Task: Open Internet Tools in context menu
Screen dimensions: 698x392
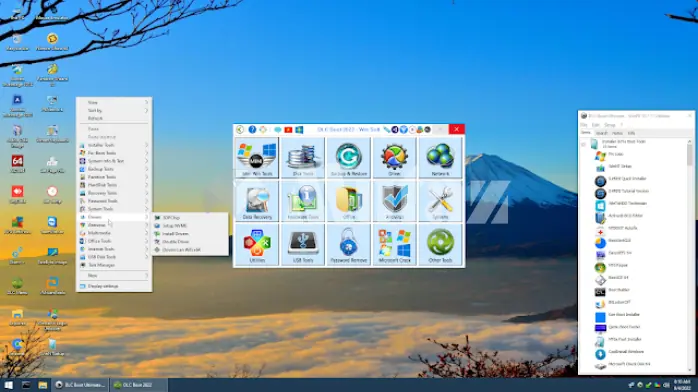Action: point(114,249)
